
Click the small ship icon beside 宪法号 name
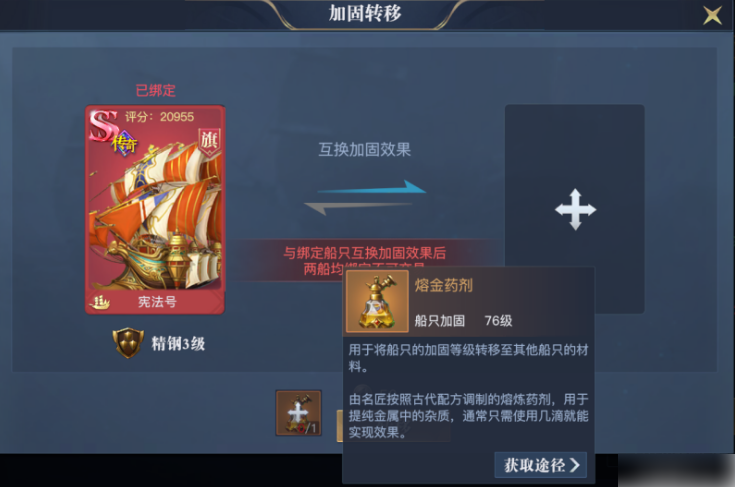(99, 302)
